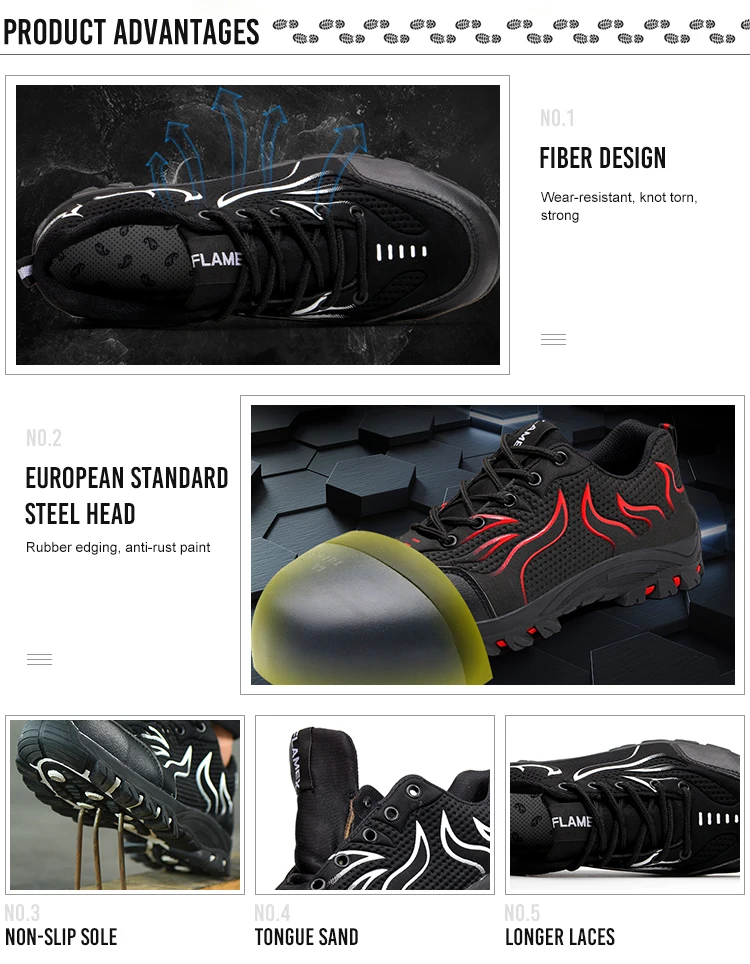Image resolution: width=750 pixels, height=964 pixels.
Task: Click the TONGUE SAND label
Action: point(307,937)
